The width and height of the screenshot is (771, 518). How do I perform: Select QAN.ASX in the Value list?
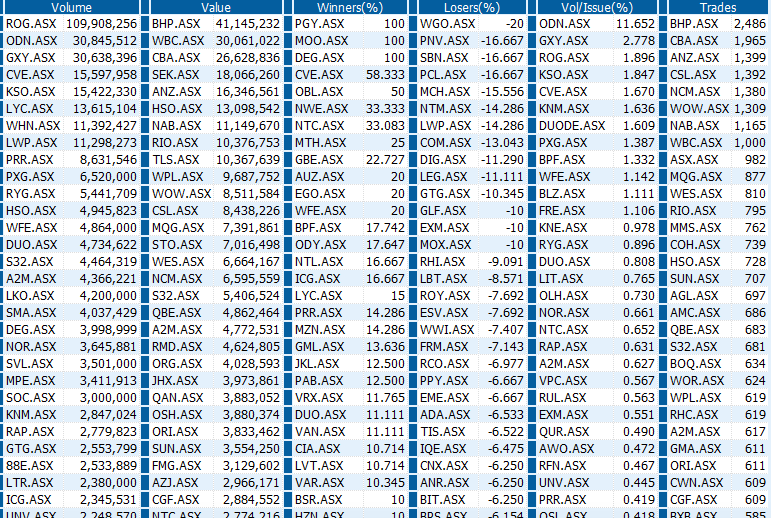tap(178, 398)
